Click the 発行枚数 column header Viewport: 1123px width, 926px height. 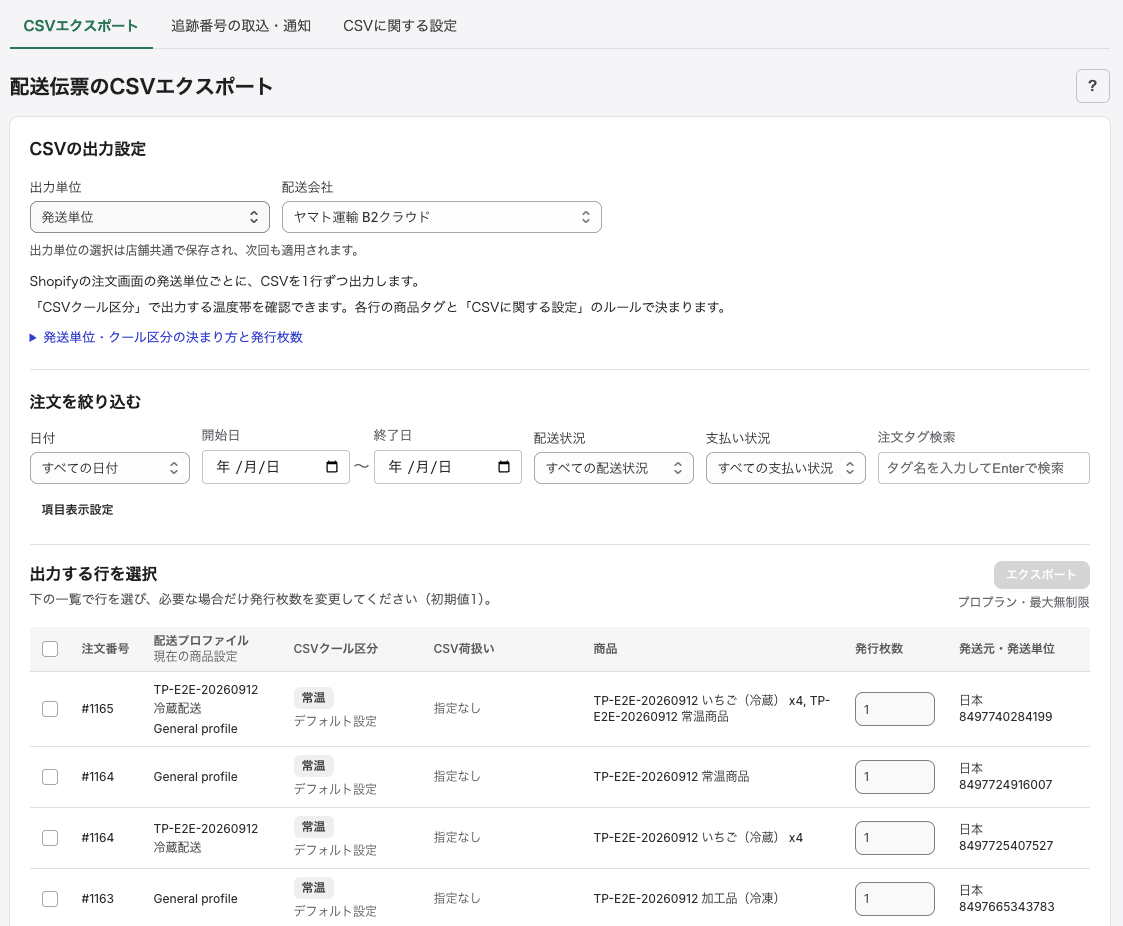[x=879, y=649]
